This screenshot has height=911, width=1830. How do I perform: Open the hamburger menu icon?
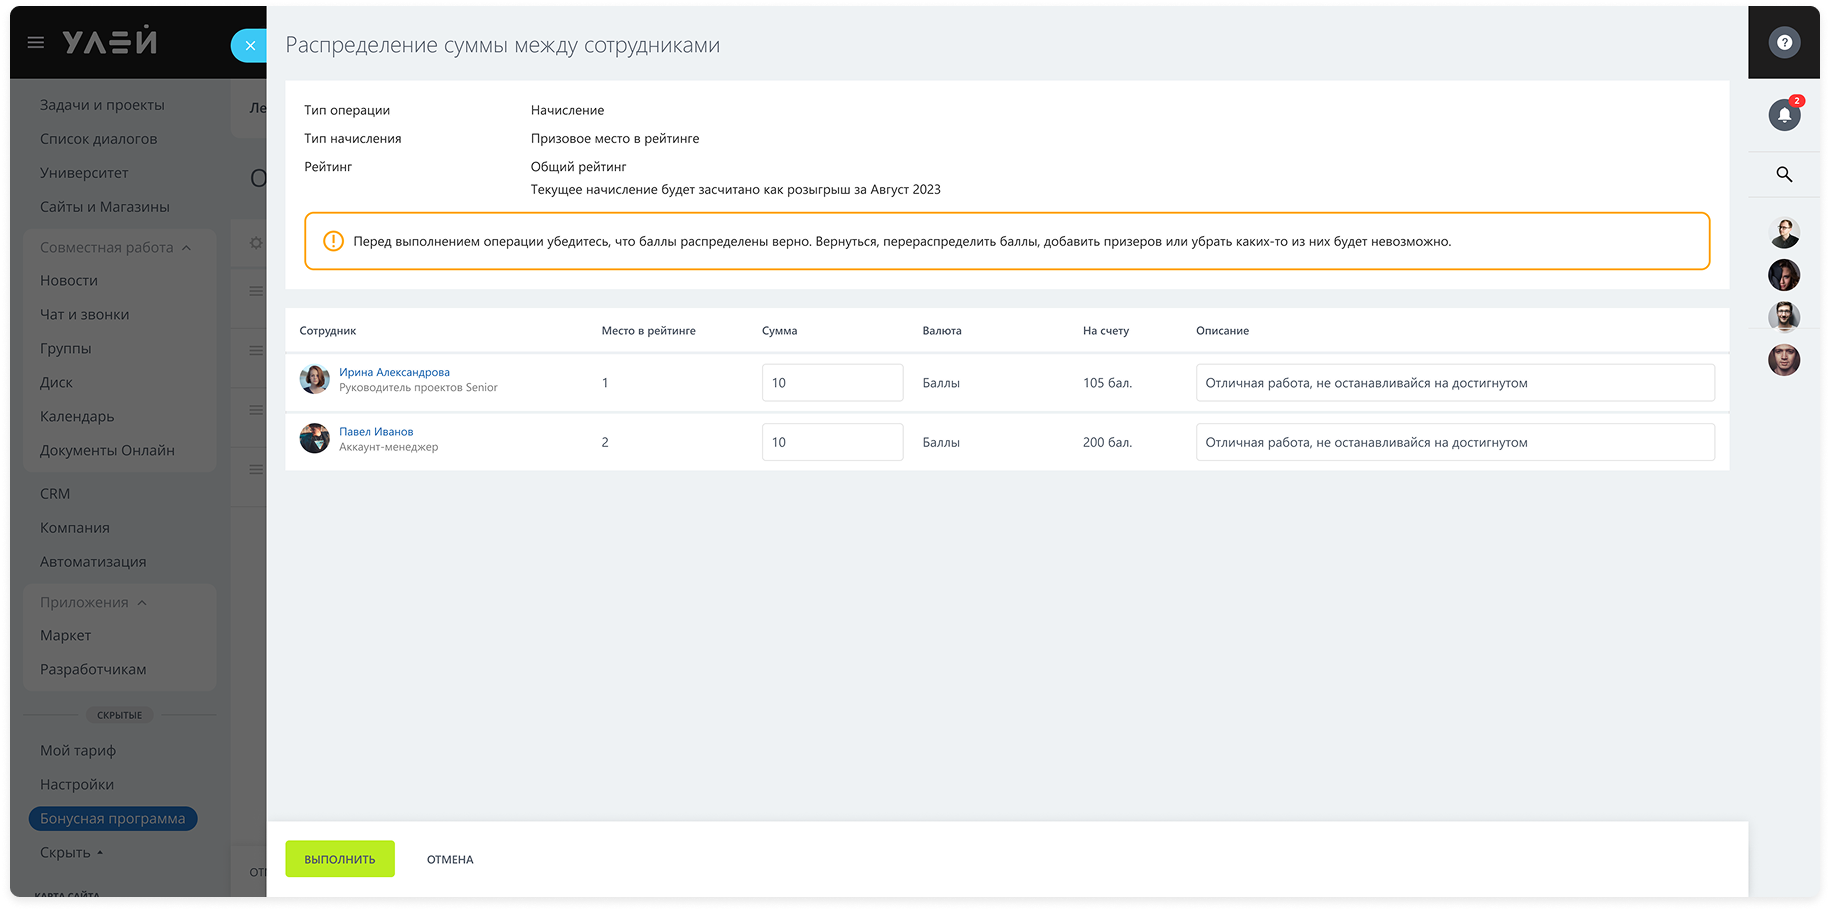pos(36,43)
